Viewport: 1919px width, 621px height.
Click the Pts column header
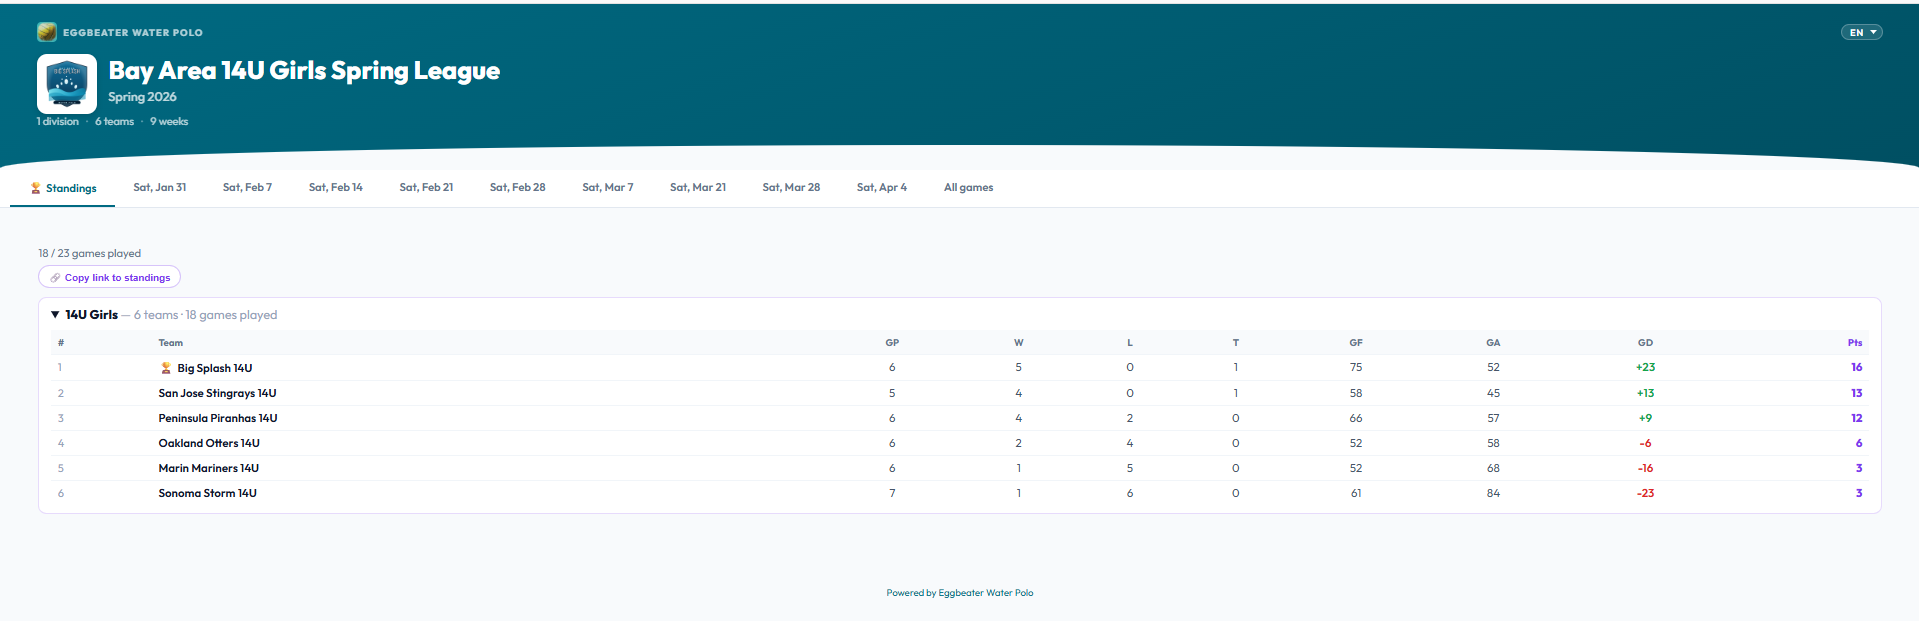click(x=1855, y=342)
